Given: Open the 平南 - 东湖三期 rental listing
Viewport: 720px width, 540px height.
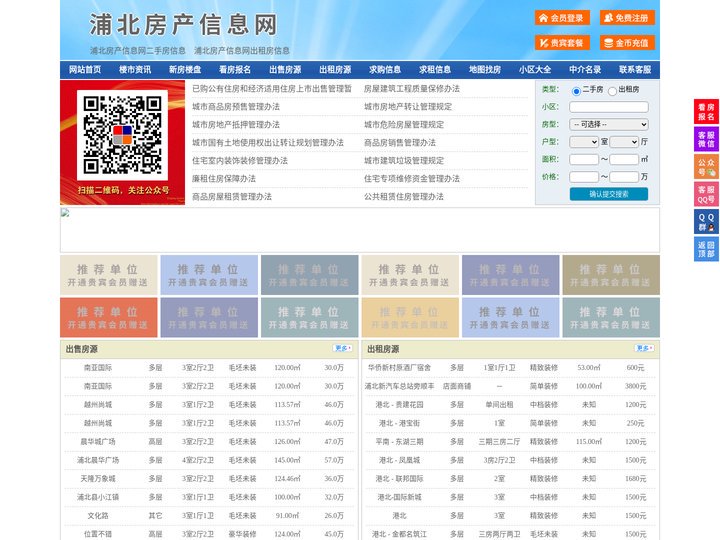Looking at the screenshot, I should (399, 442).
